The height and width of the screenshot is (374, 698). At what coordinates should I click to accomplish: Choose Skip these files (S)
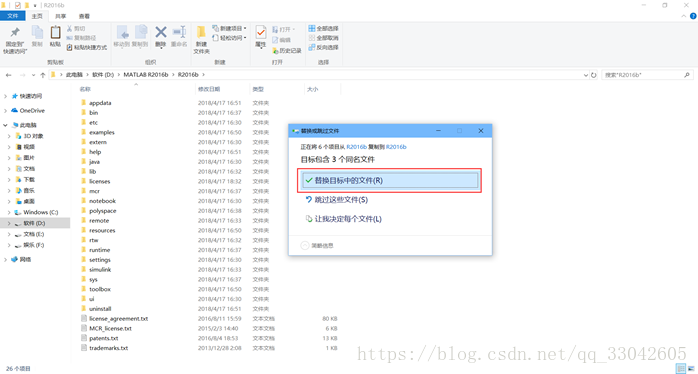341,199
